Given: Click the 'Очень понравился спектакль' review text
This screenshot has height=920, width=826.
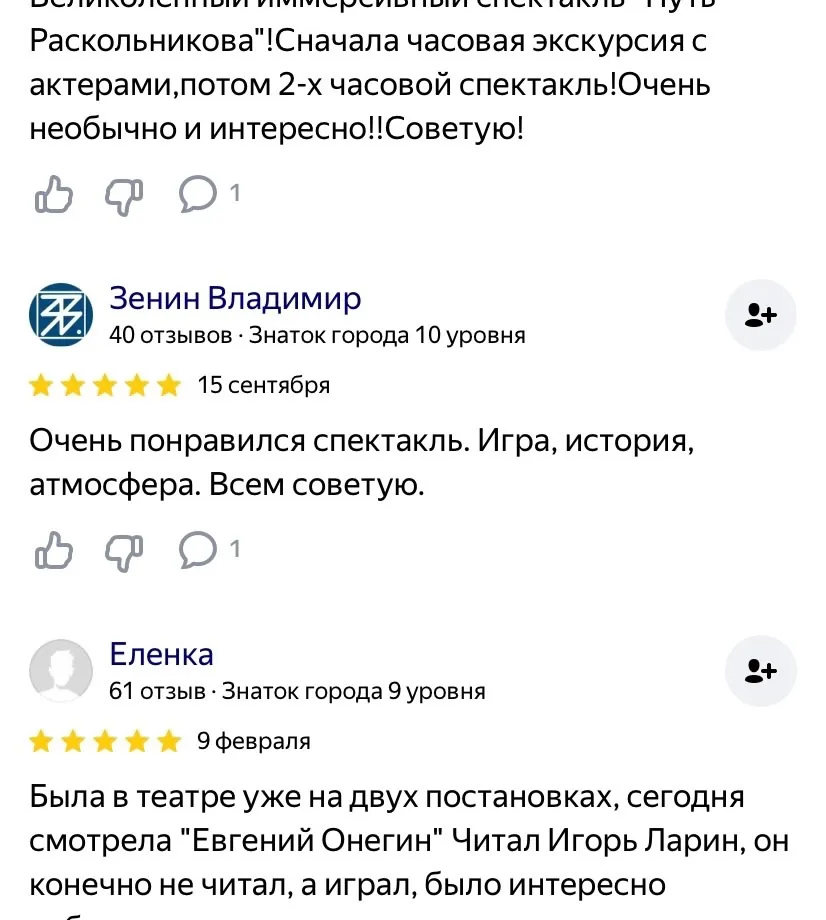Looking at the screenshot, I should pos(361,463).
